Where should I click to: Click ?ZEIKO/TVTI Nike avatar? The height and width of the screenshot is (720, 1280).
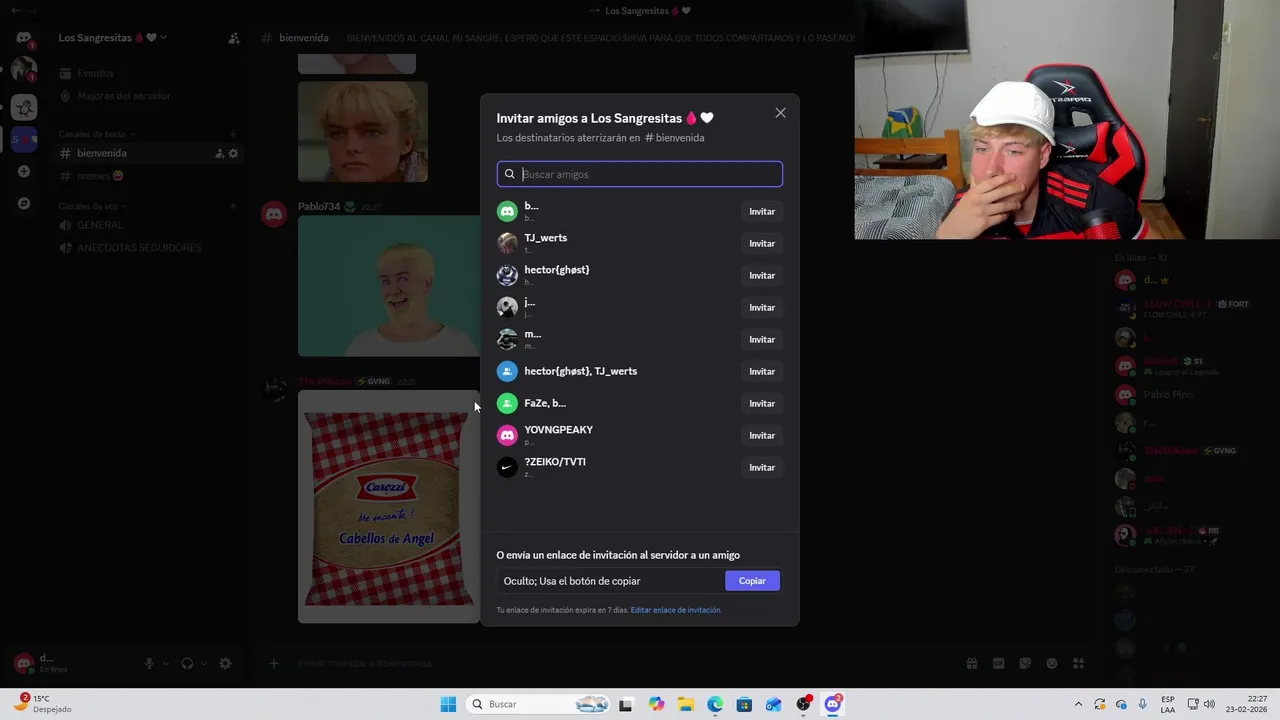pyautogui.click(x=507, y=467)
